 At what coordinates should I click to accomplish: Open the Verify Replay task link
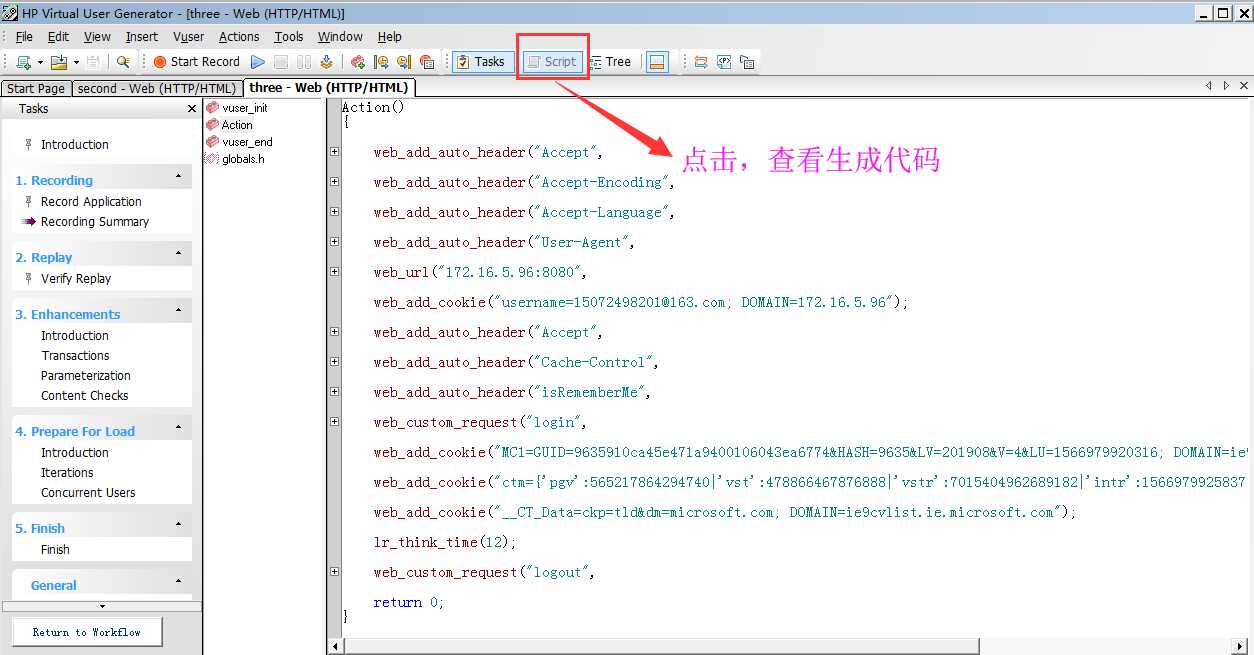point(76,279)
